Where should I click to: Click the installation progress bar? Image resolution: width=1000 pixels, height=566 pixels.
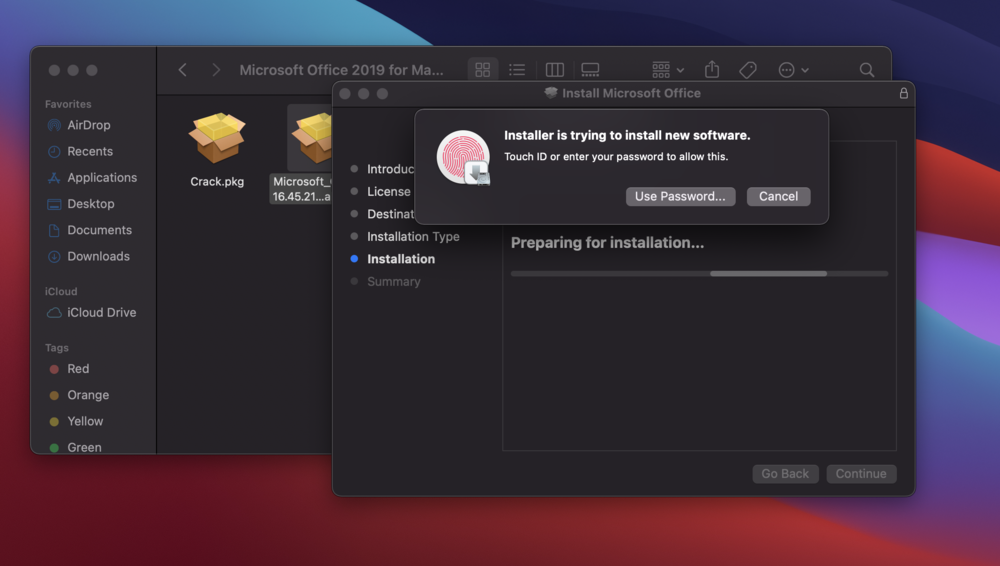(699, 273)
